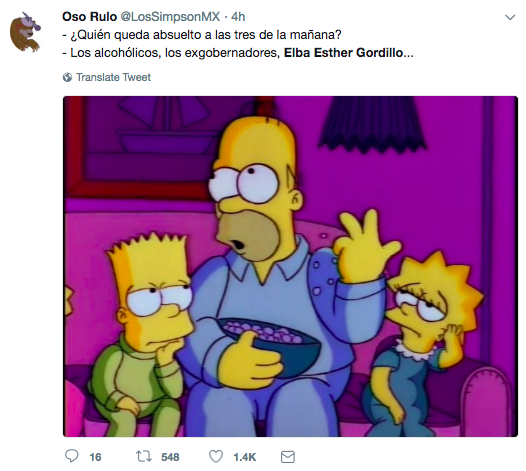Click the Oso Rulo display name
The height and width of the screenshot is (471, 526).
(89, 16)
